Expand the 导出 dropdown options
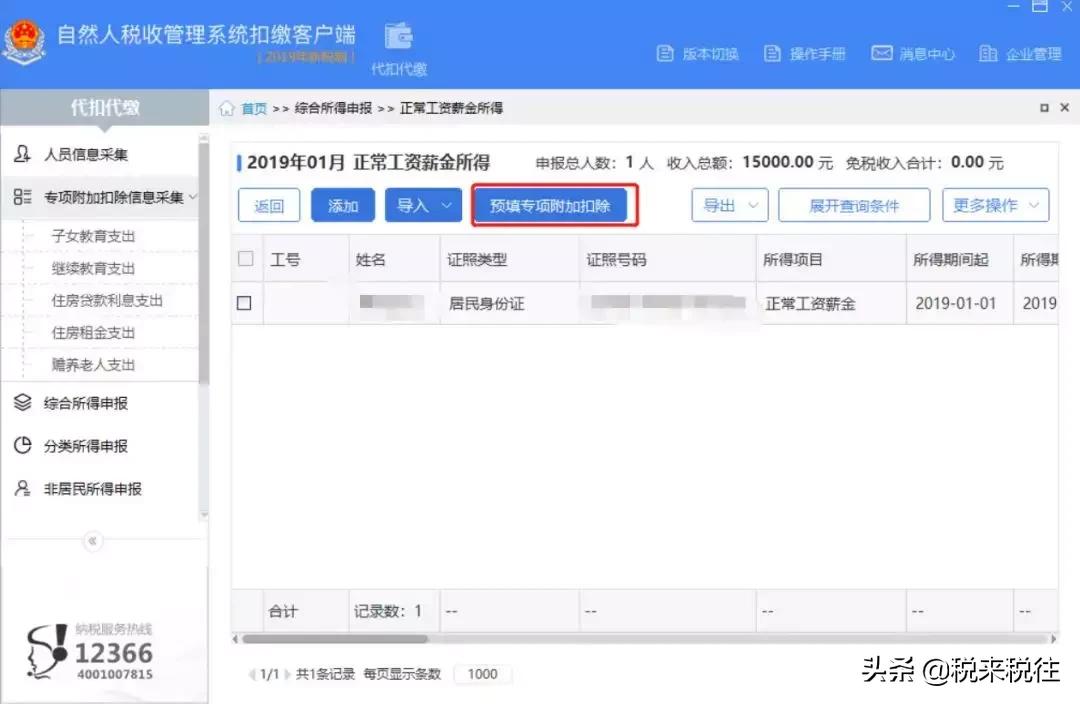 pyautogui.click(x=730, y=205)
